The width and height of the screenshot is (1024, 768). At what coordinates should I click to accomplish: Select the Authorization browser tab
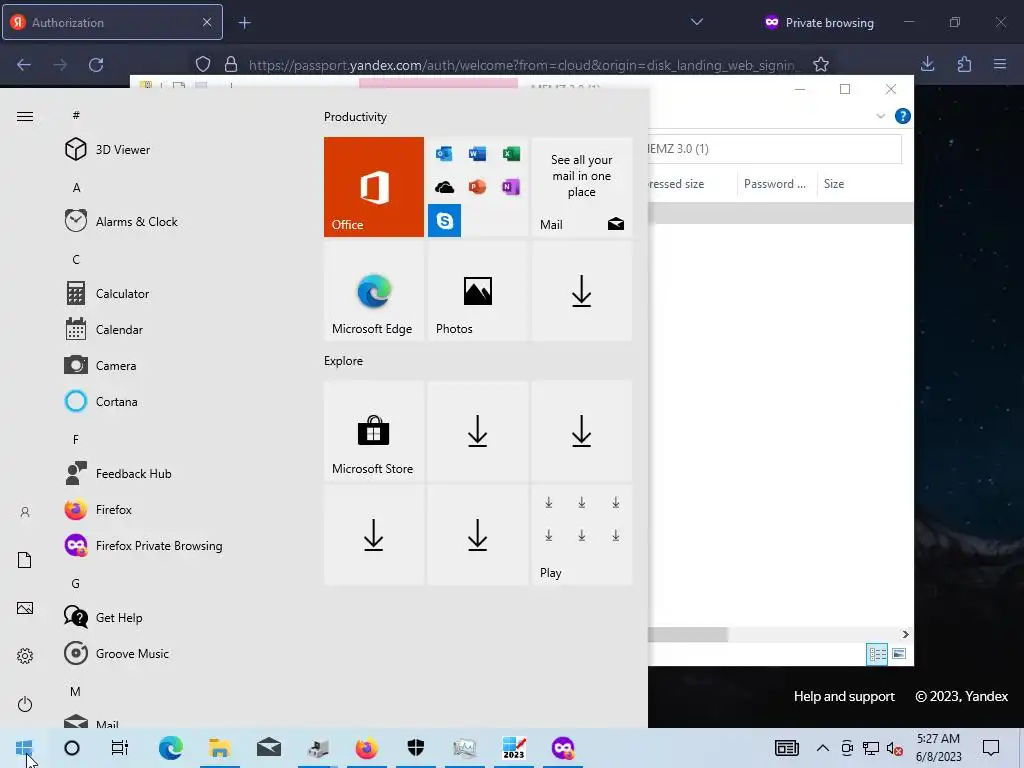click(x=112, y=22)
